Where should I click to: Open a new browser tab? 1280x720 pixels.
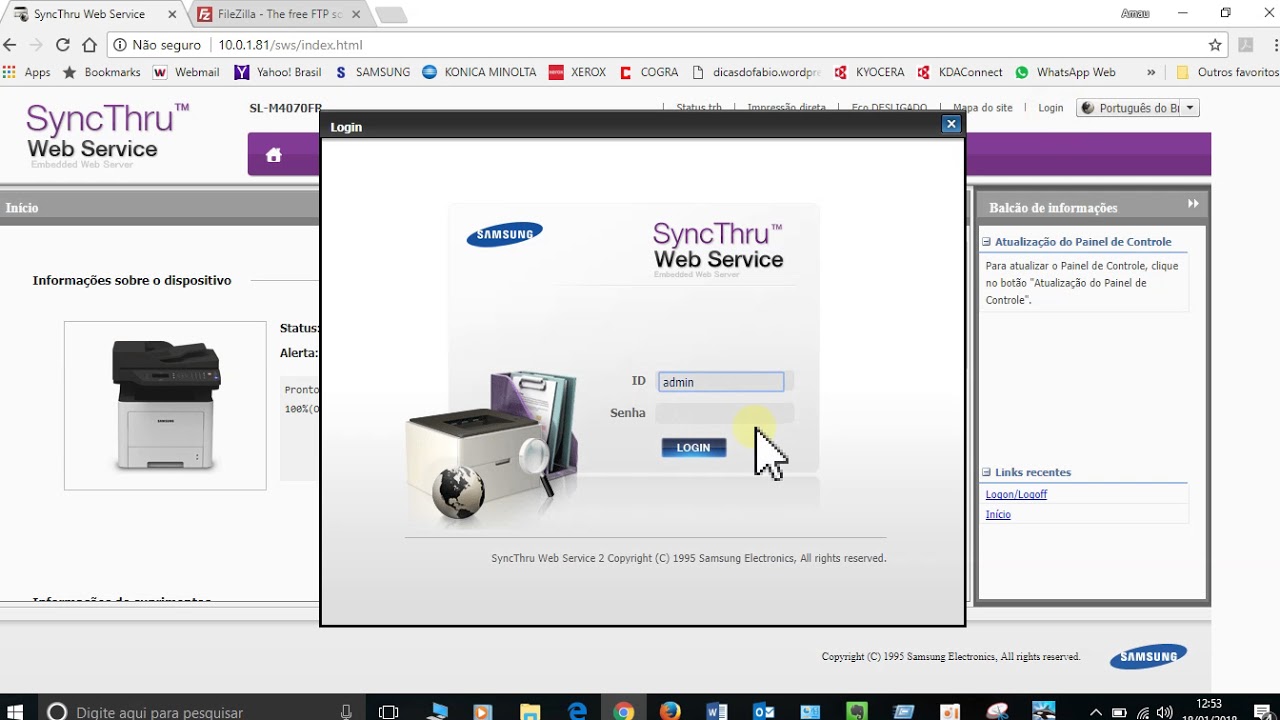coord(391,15)
